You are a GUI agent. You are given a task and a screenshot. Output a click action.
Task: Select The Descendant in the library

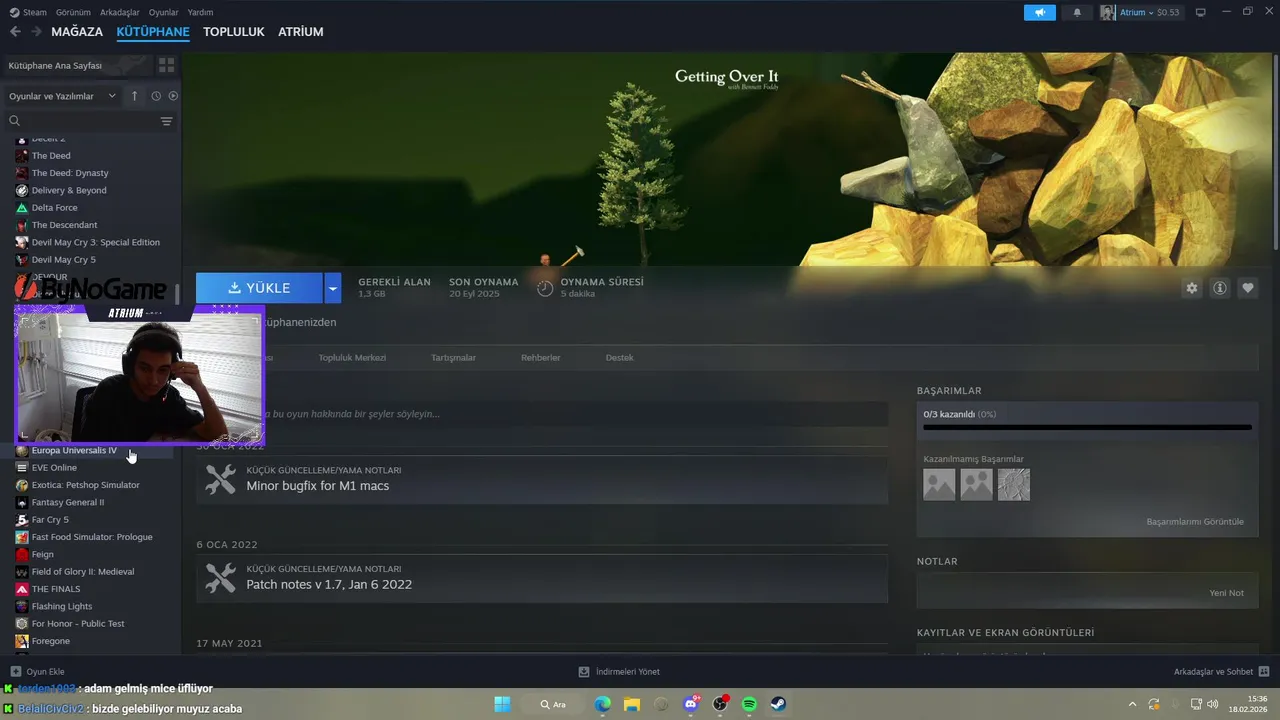point(64,225)
